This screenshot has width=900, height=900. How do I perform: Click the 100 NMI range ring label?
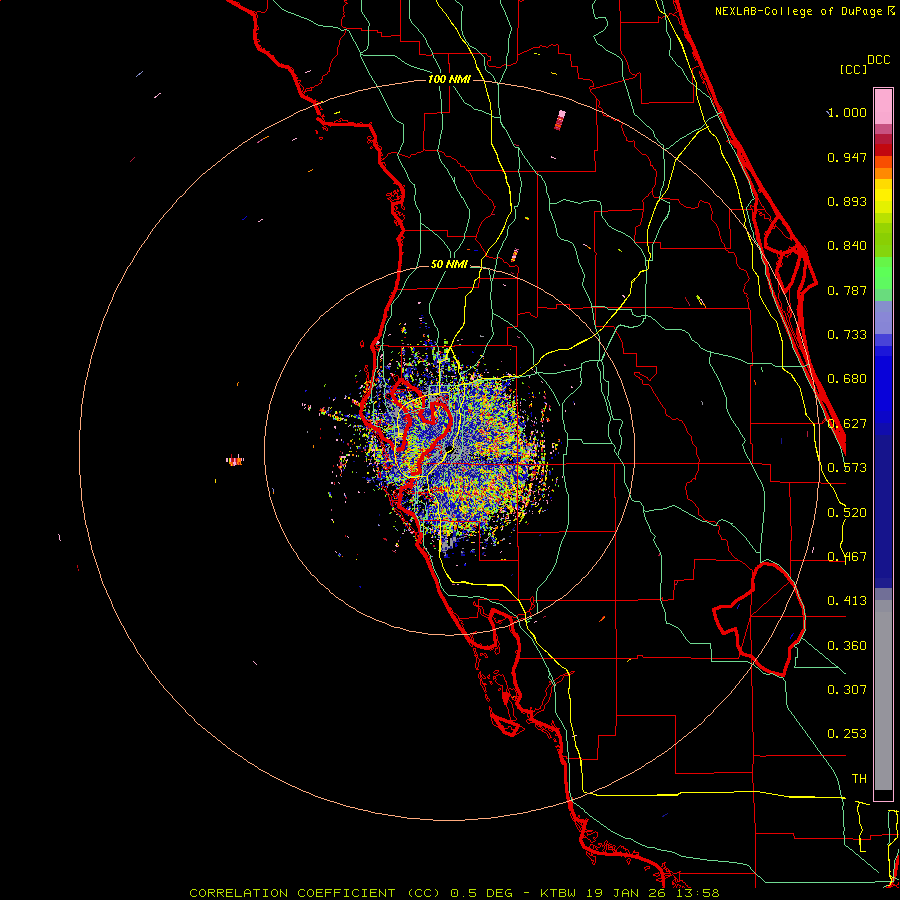coord(449,79)
